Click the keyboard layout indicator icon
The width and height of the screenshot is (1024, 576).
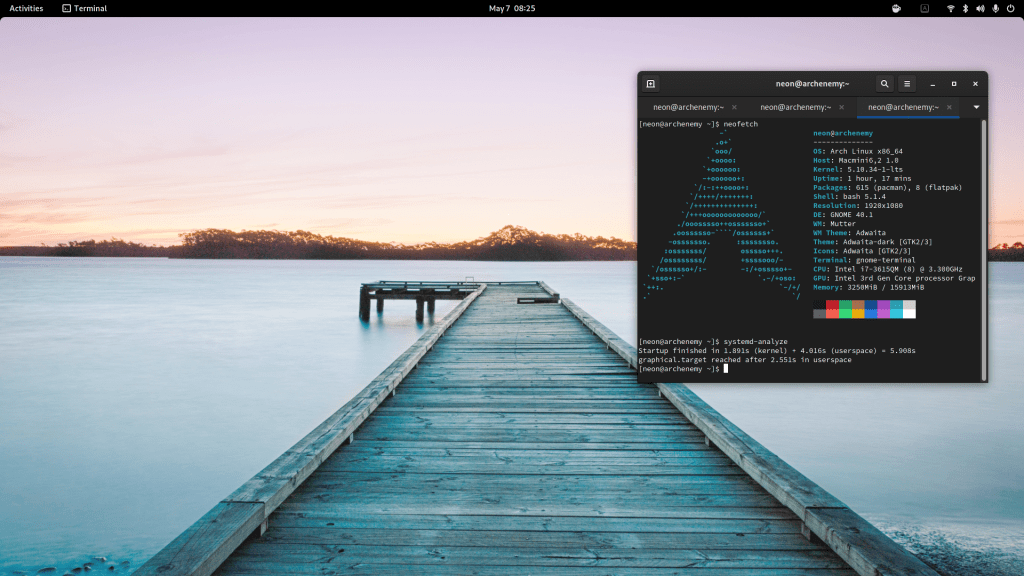923,8
